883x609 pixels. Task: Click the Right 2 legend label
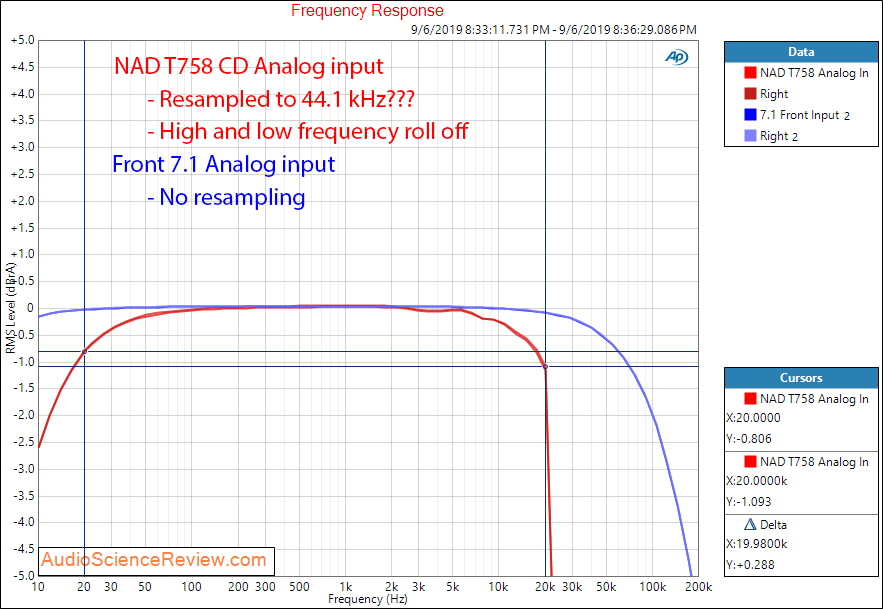point(779,136)
